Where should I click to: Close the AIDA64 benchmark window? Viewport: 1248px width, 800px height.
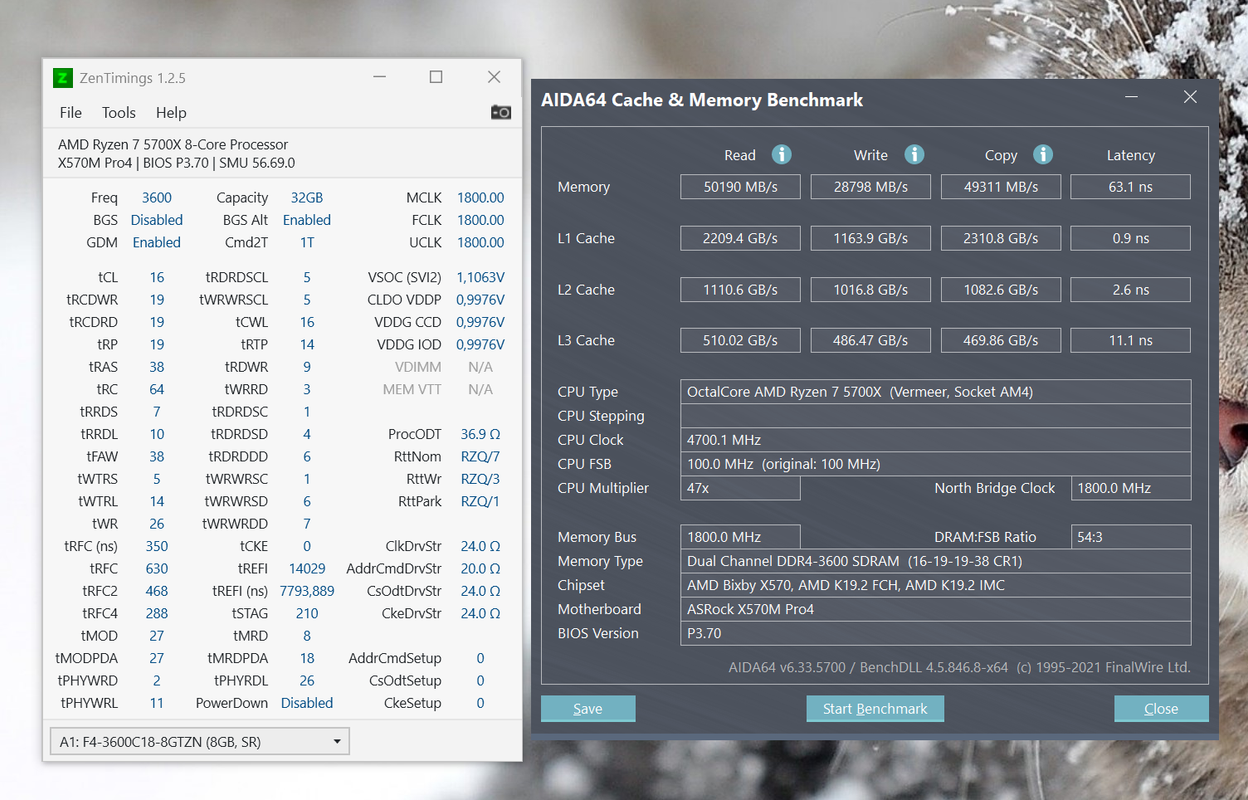pyautogui.click(x=1190, y=97)
